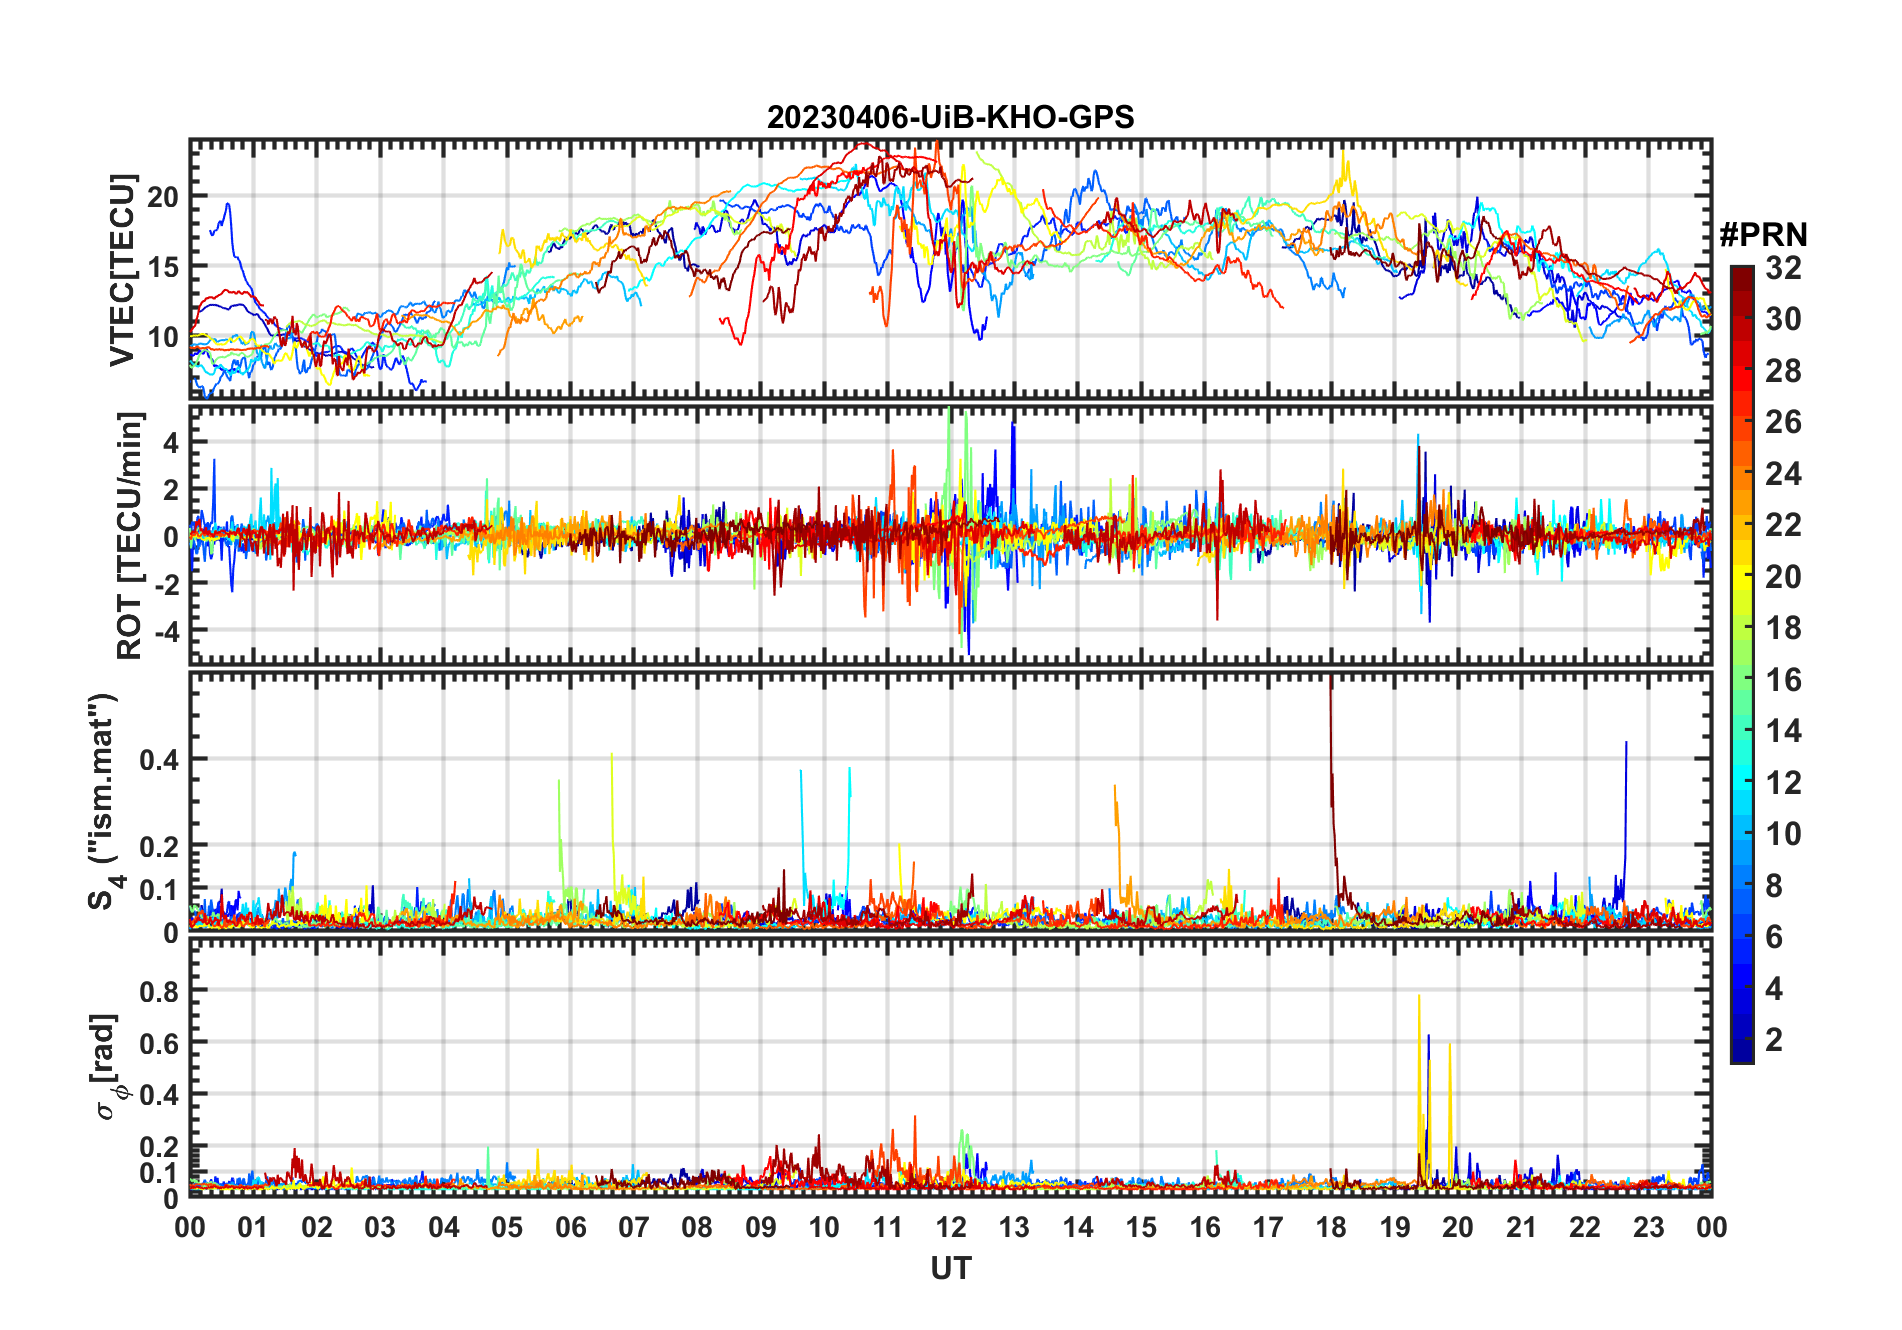1902x1330 pixels.
Task: Click the #PRN colorbar title
Action: (x=1763, y=235)
